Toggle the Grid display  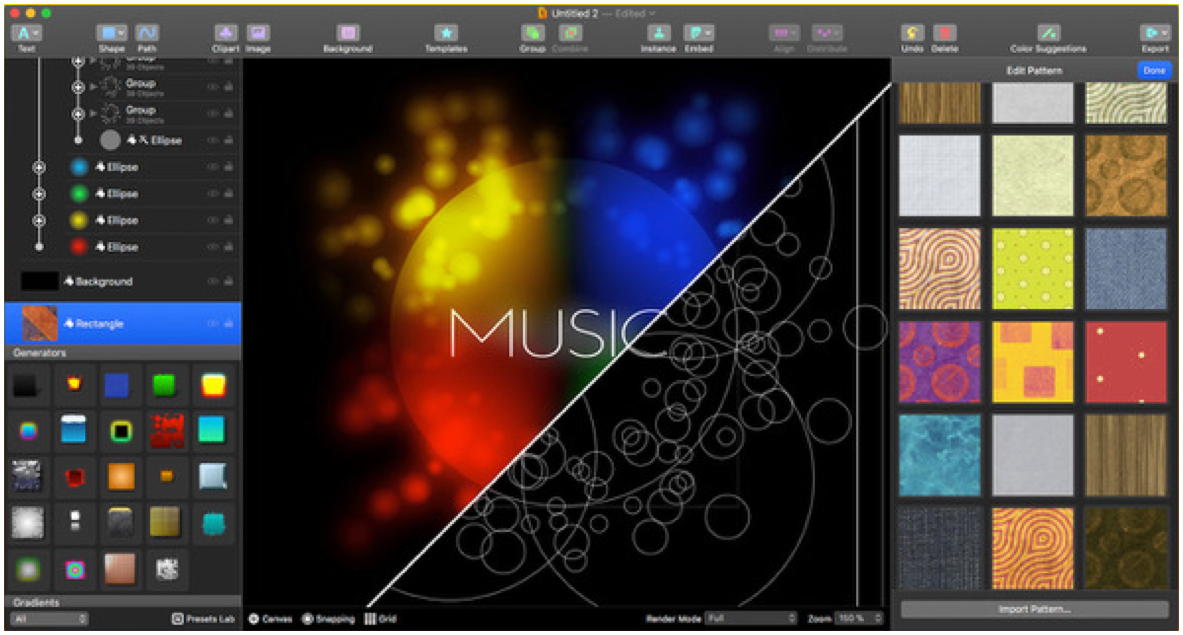point(380,619)
